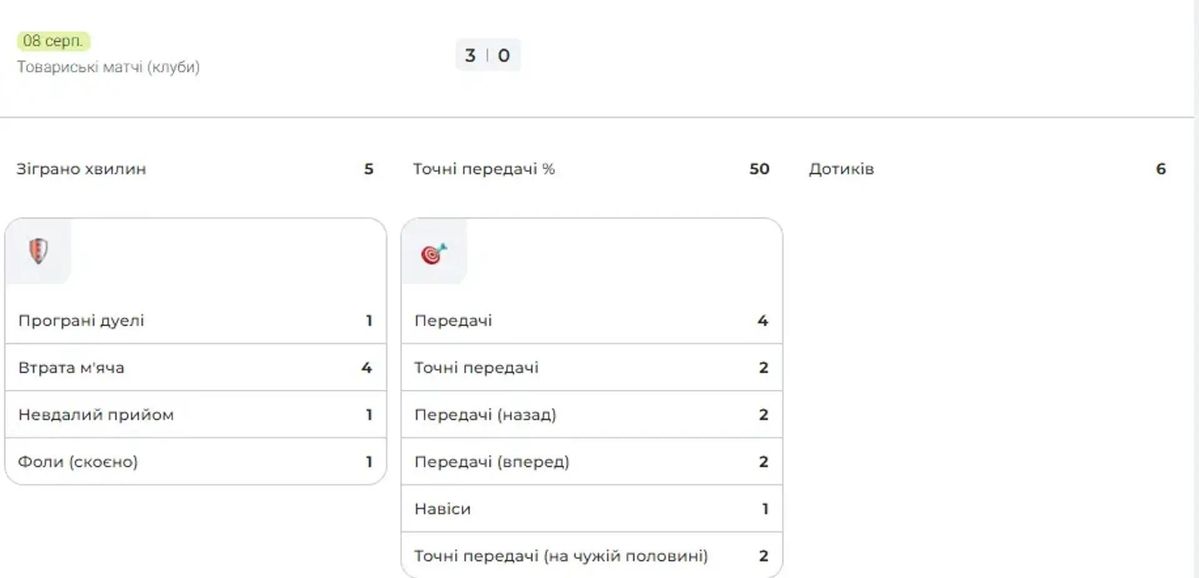
Task: Click the touches value 6
Action: coord(1161,169)
